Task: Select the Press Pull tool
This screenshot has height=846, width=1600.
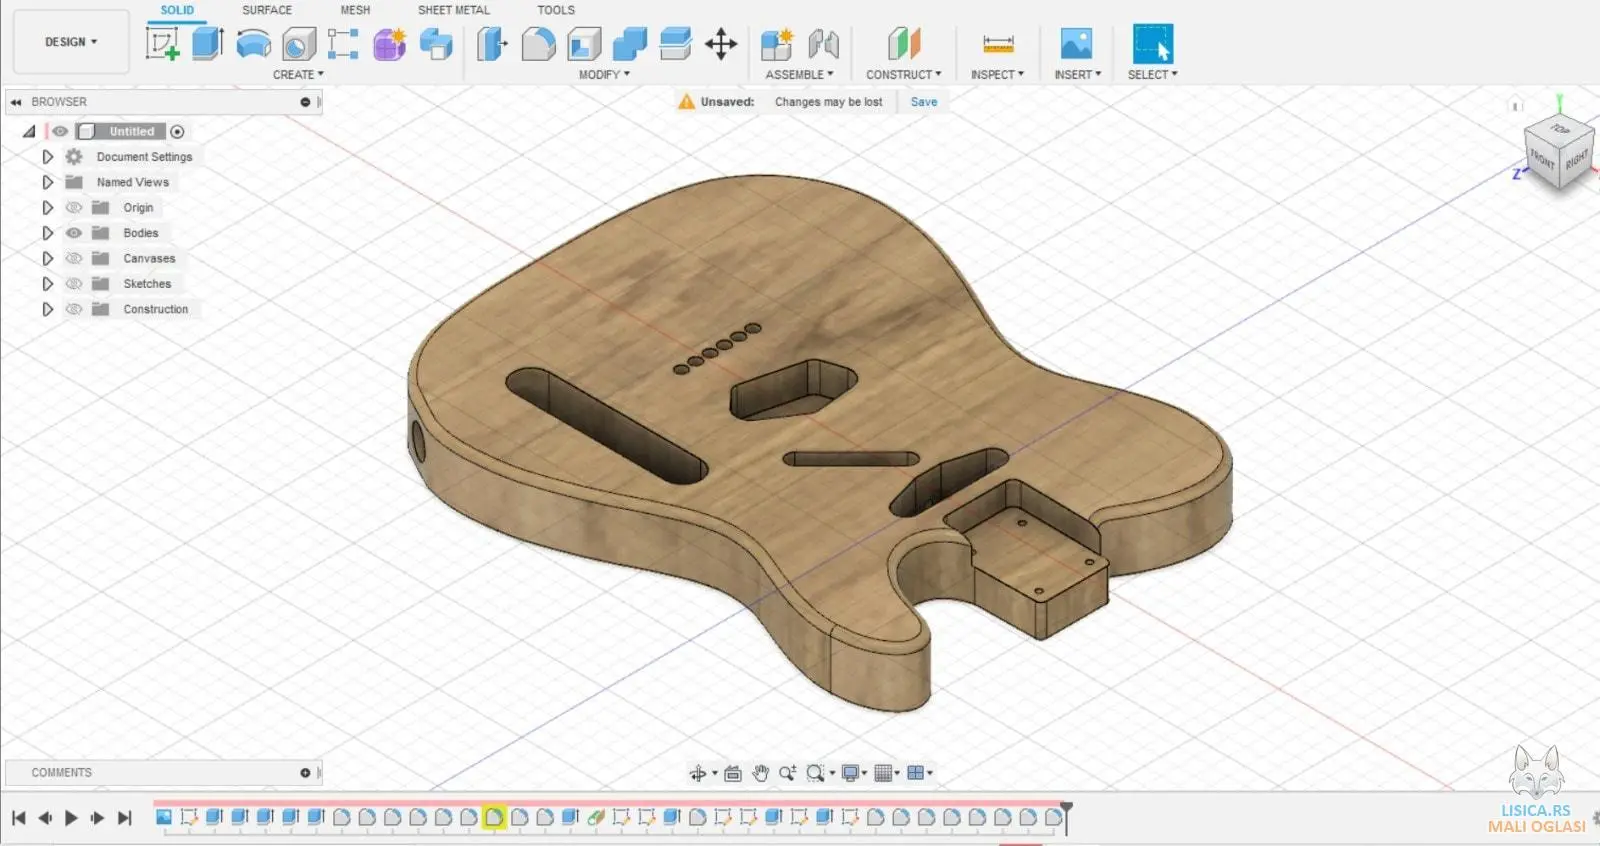Action: 492,44
